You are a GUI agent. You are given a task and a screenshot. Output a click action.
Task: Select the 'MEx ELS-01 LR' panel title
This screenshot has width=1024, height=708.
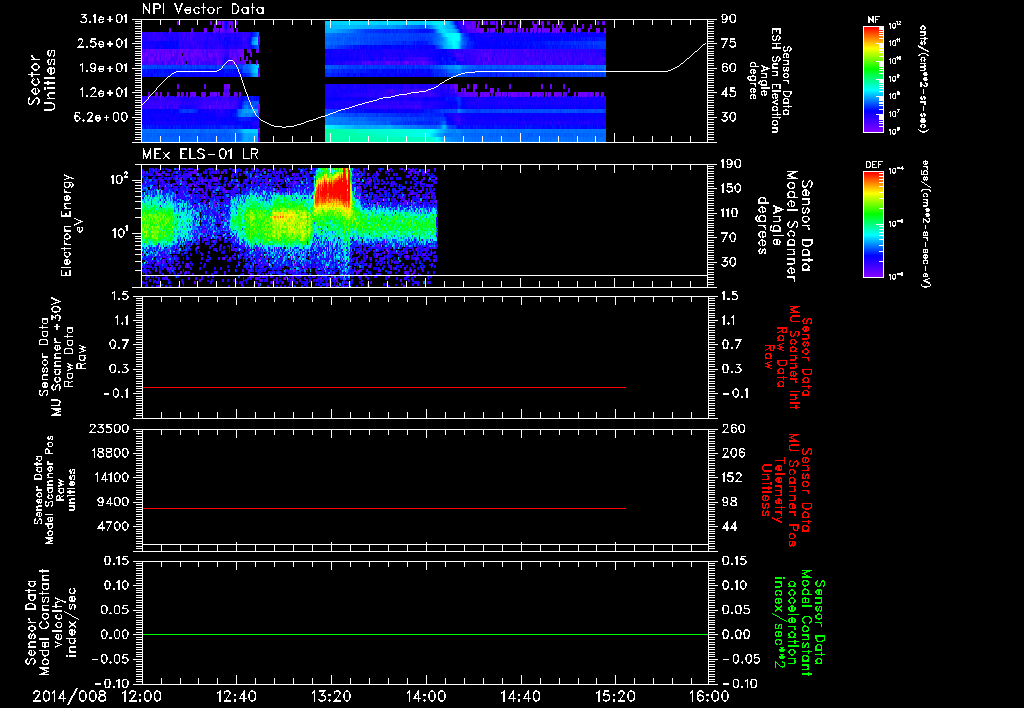[200, 154]
